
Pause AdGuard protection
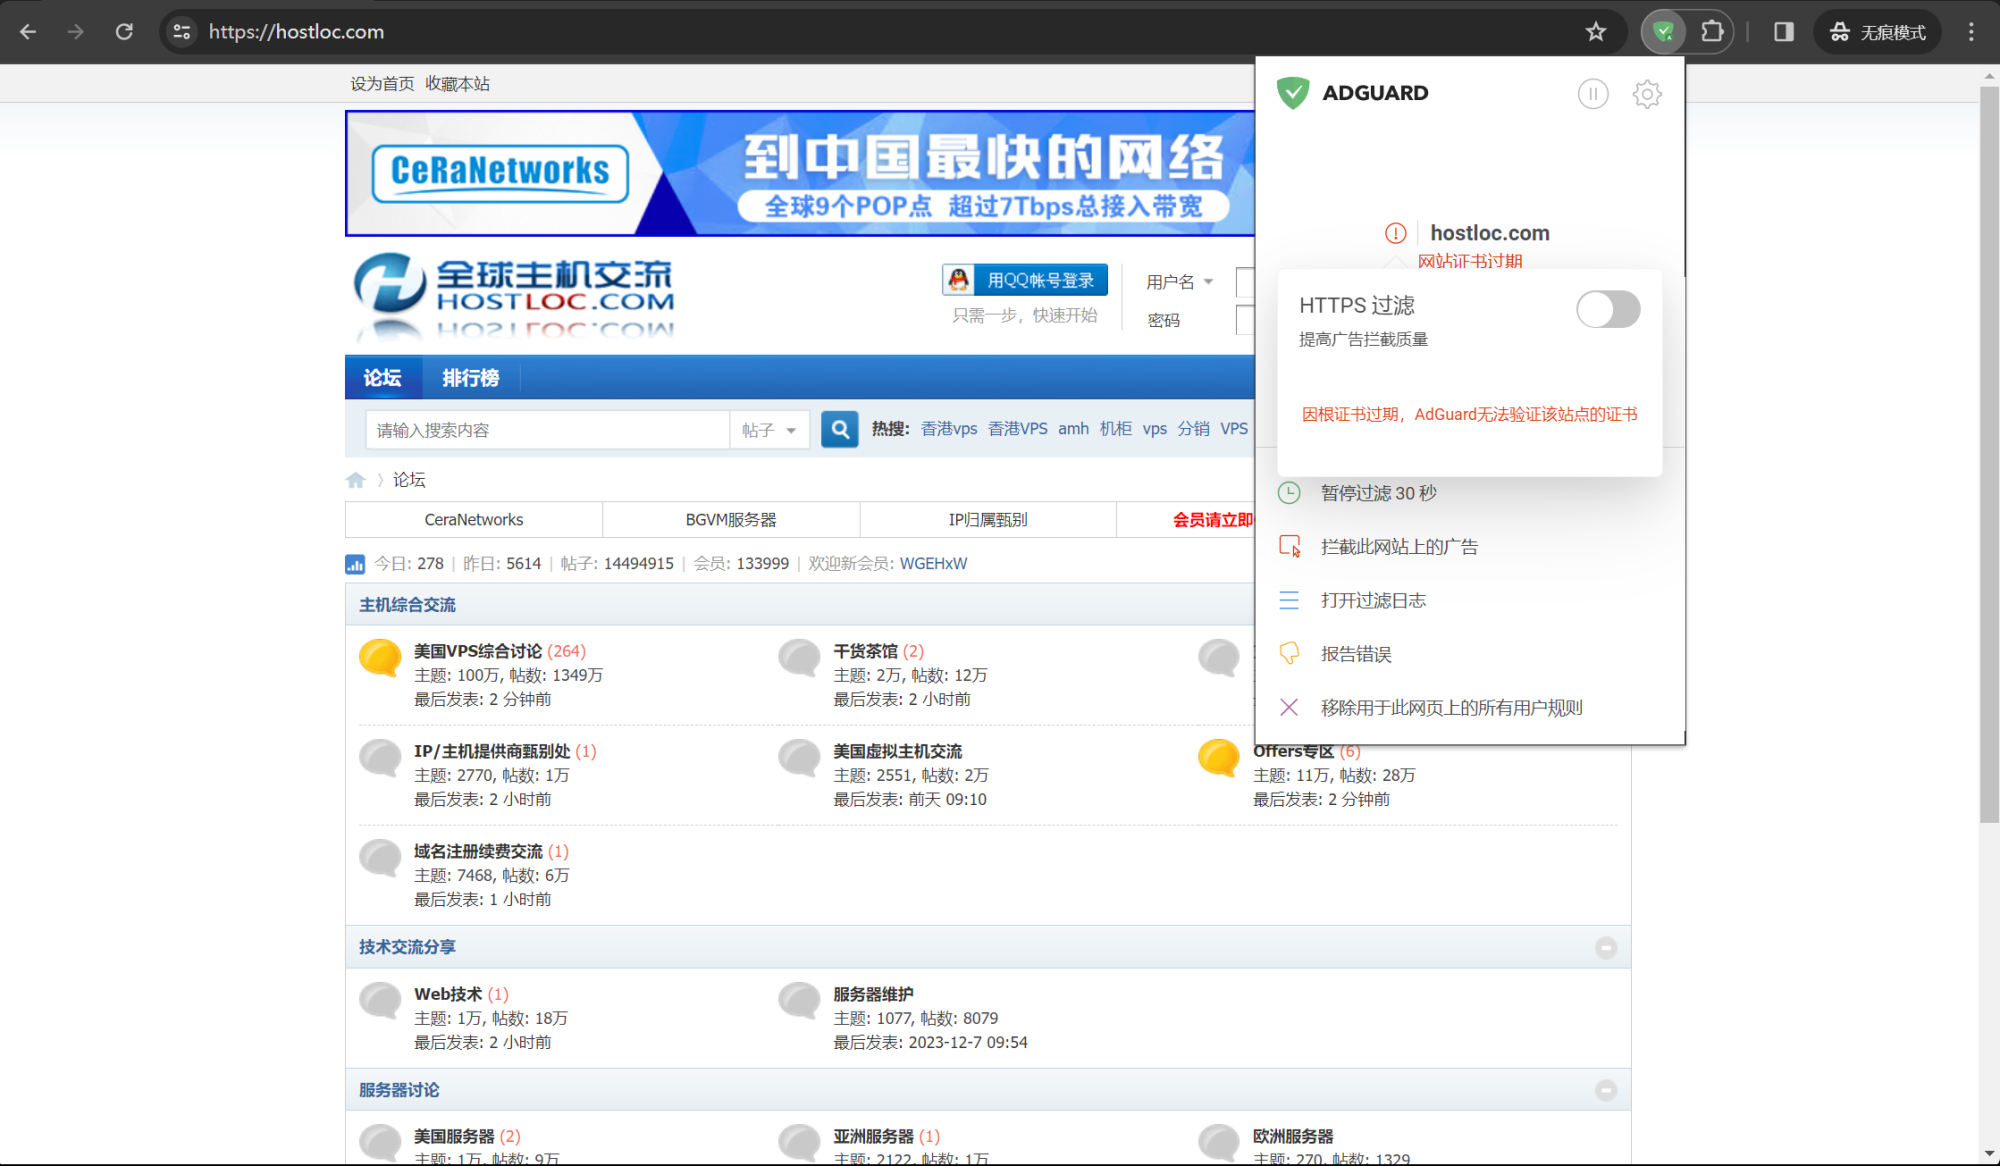pos(1593,93)
